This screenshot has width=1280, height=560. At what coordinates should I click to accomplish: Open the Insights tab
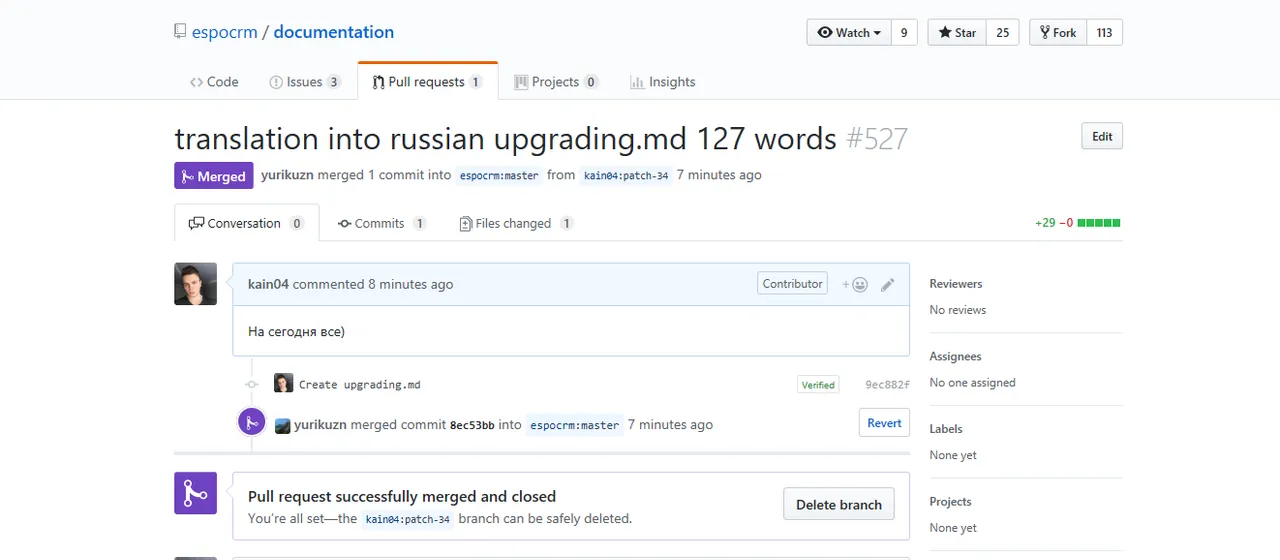tap(662, 82)
